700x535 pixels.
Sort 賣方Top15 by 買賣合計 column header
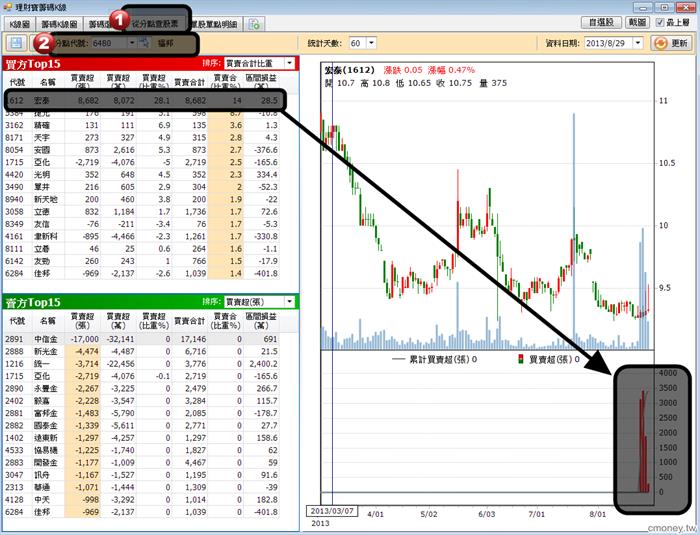(190, 321)
